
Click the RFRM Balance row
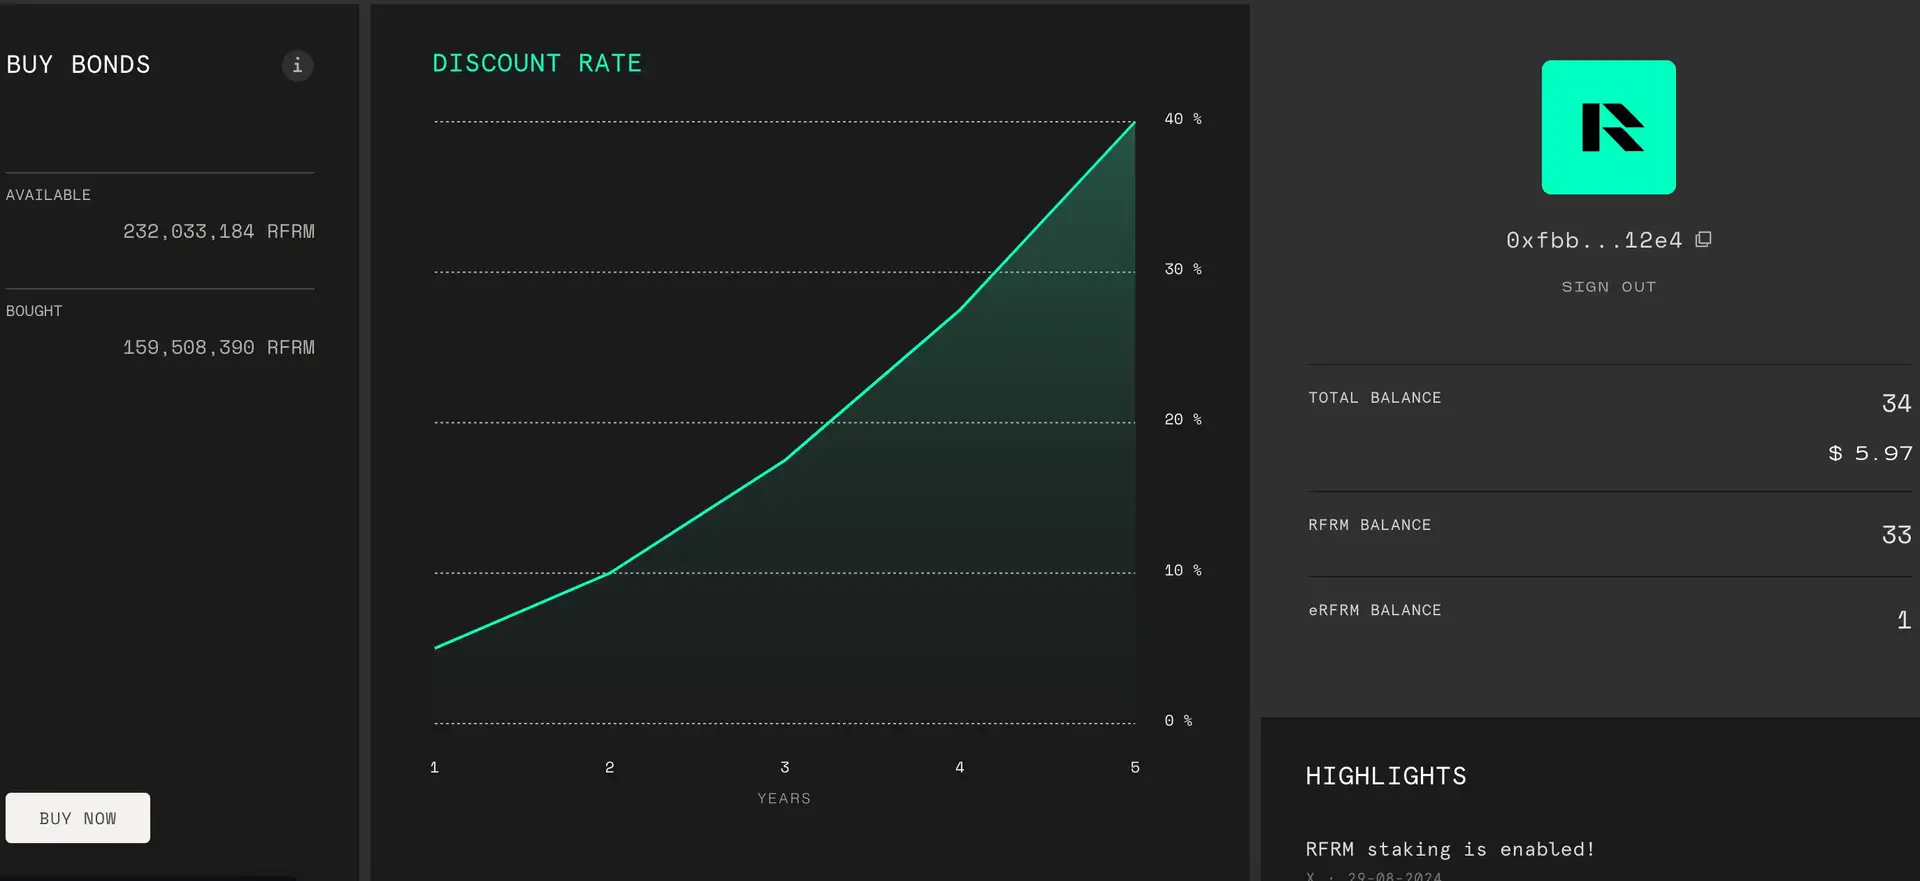click(x=1608, y=533)
